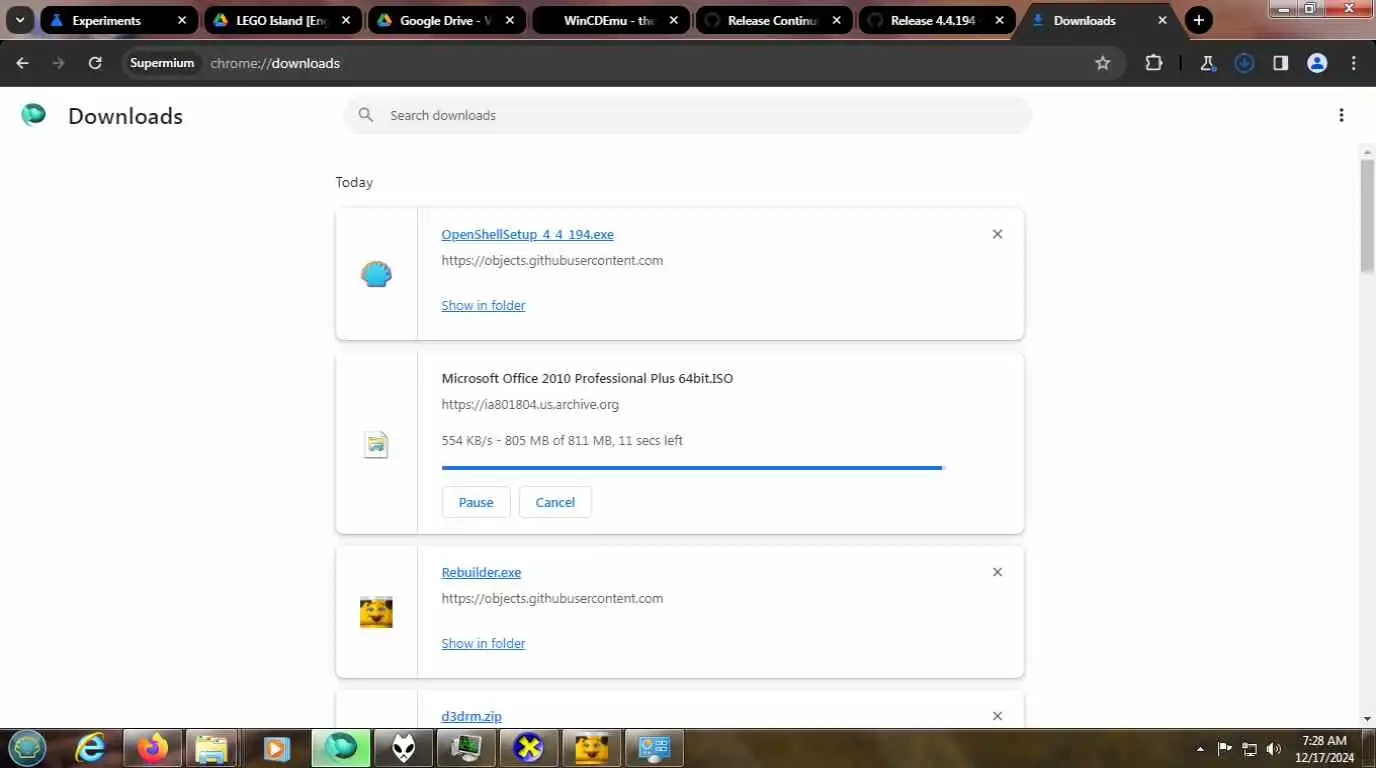
Task: Click the search magnifier icon
Action: click(366, 115)
